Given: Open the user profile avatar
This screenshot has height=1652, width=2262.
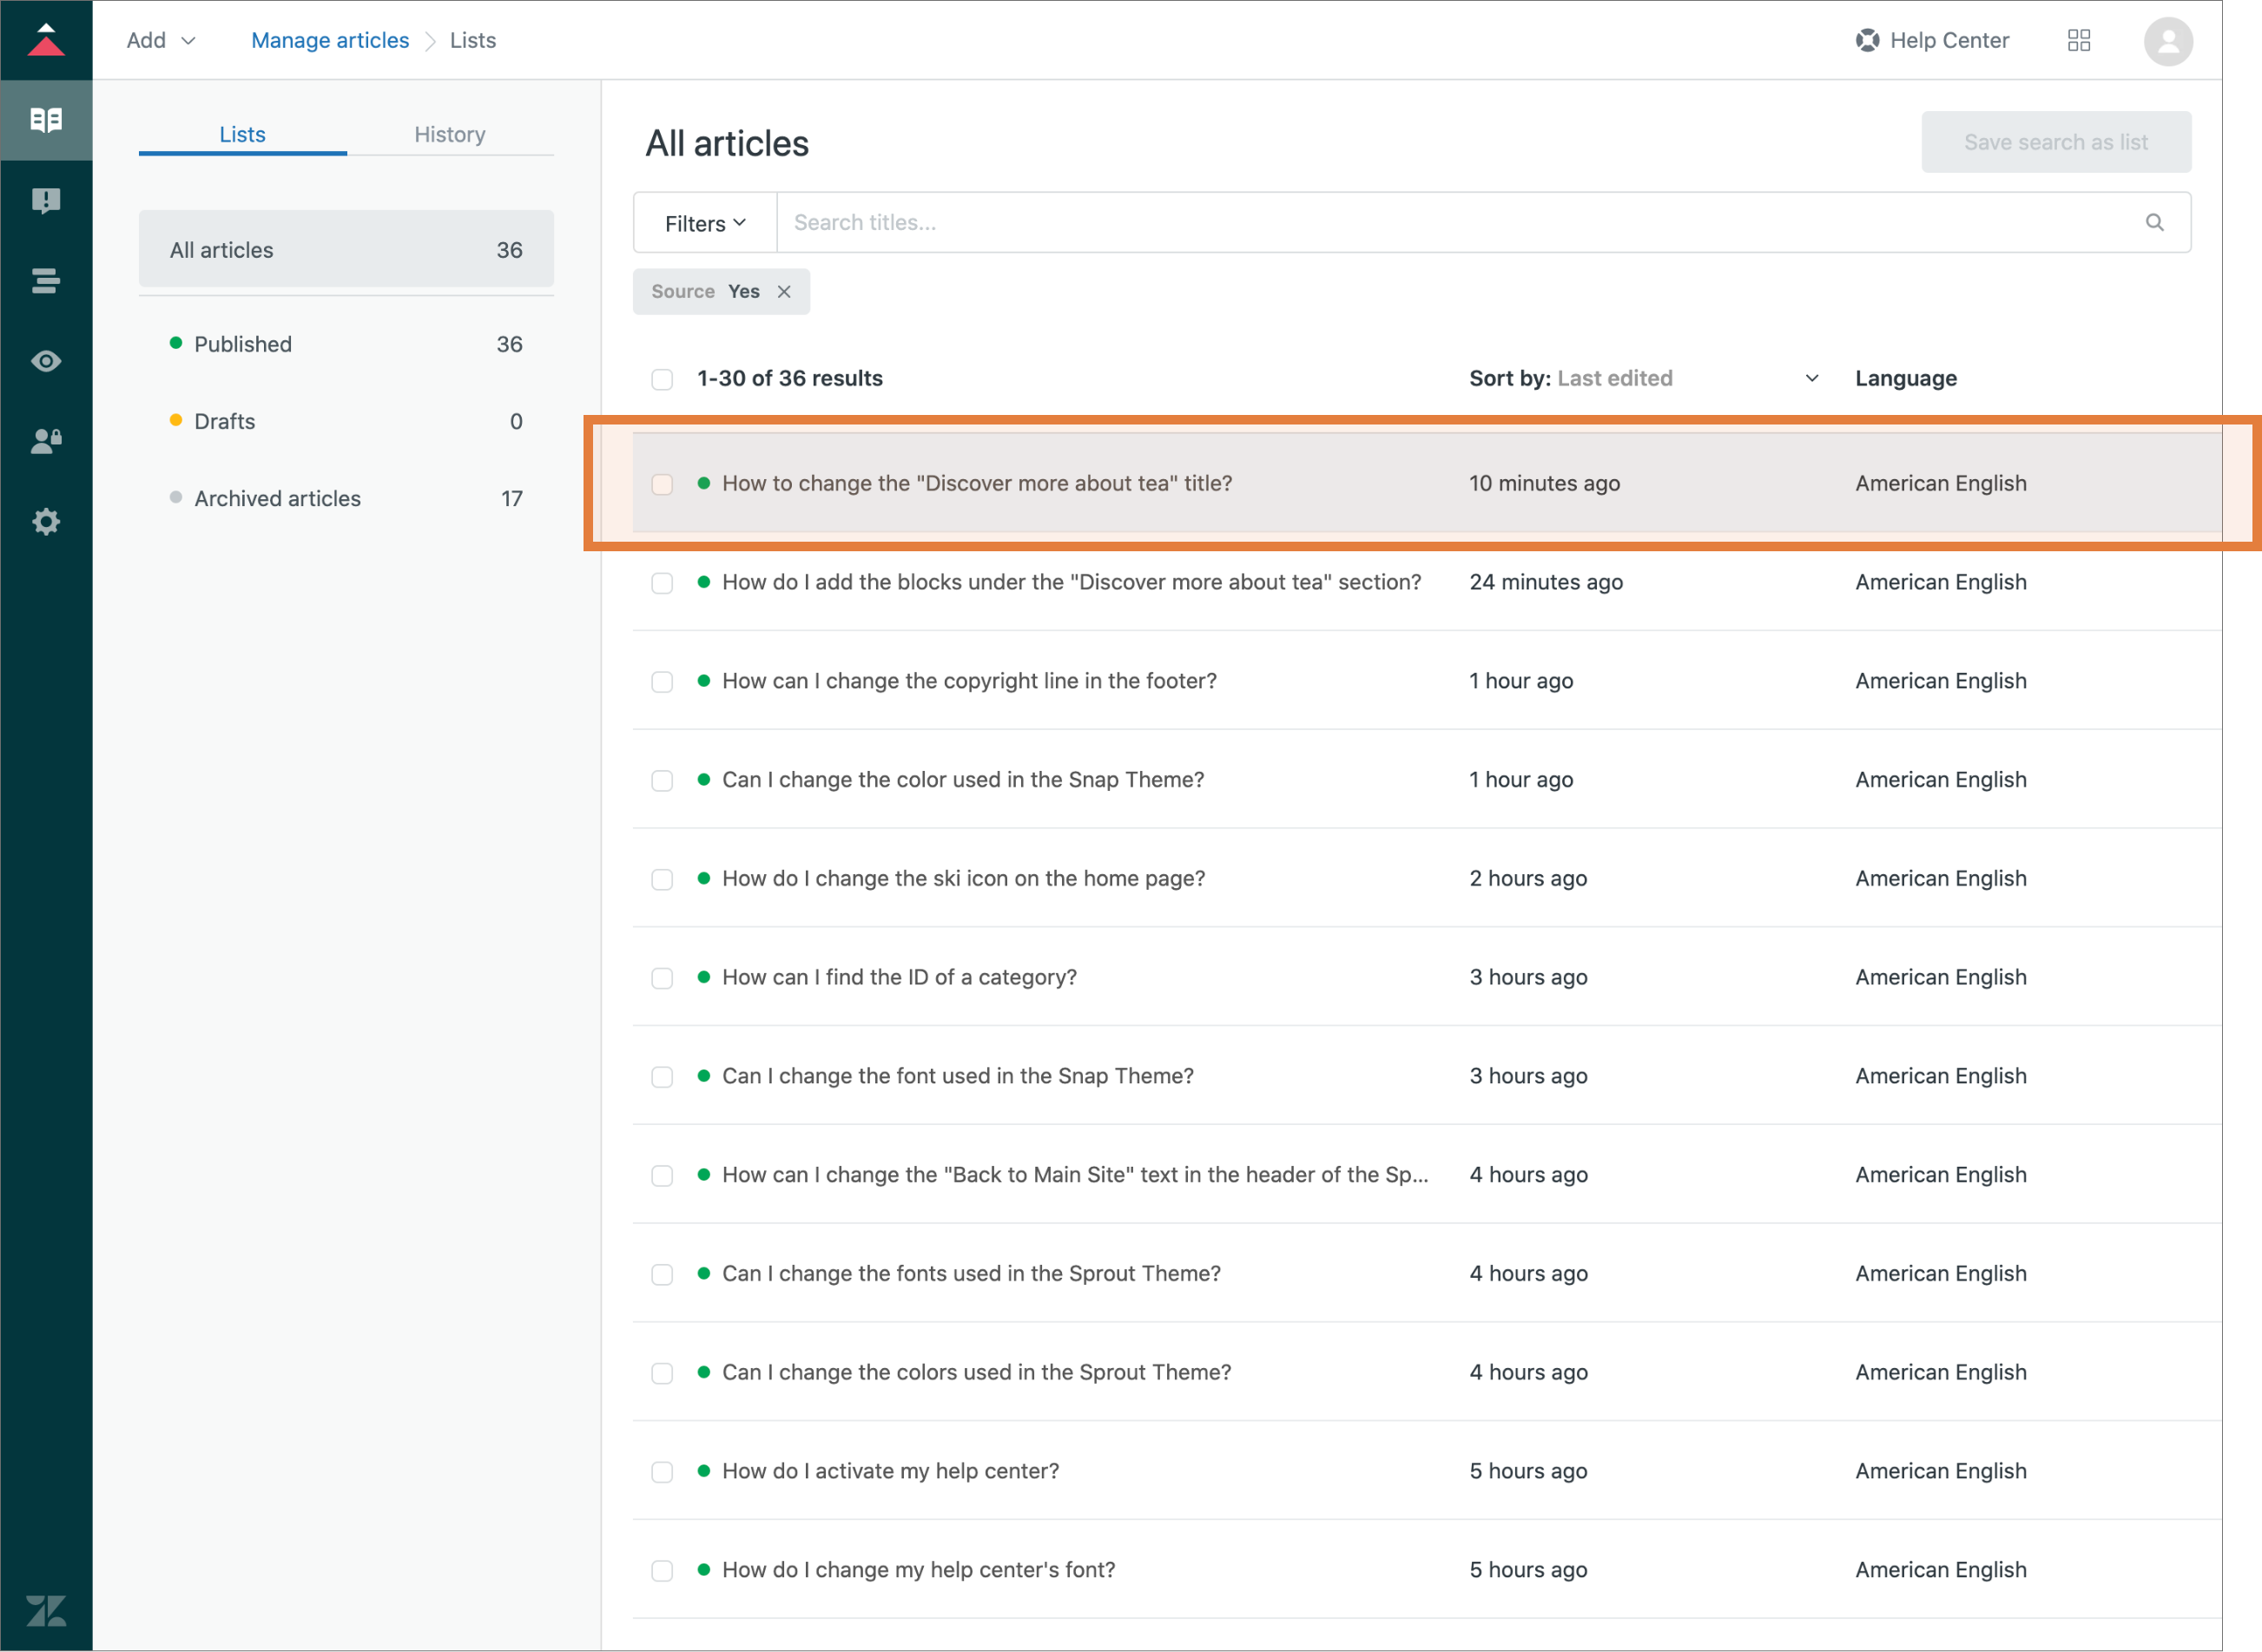Looking at the screenshot, I should tap(2167, 41).
